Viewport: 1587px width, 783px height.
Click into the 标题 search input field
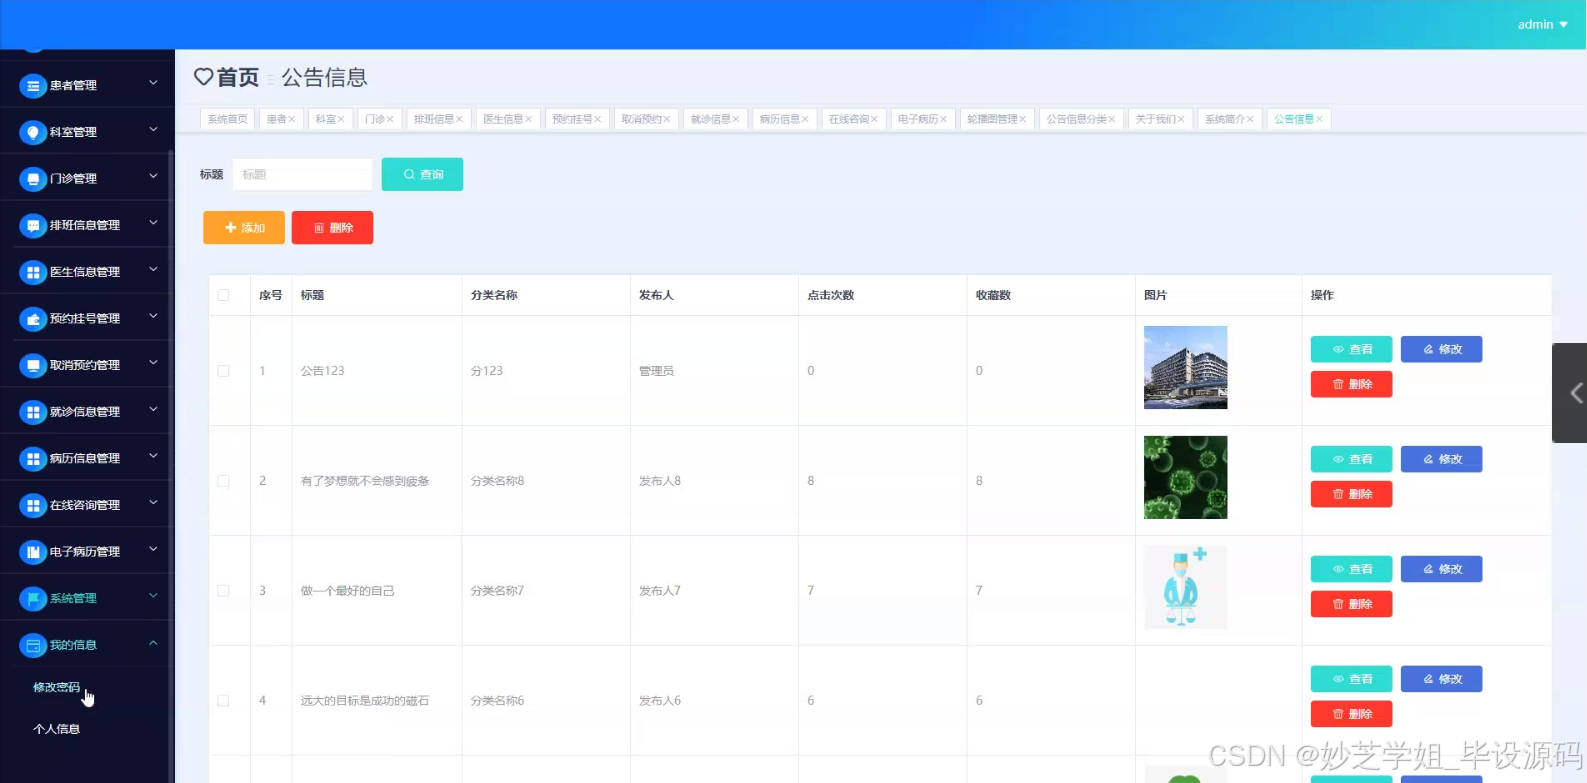(x=302, y=174)
